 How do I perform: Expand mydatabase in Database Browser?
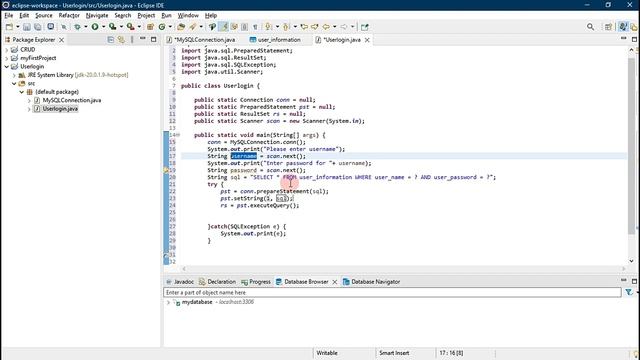tap(168, 302)
